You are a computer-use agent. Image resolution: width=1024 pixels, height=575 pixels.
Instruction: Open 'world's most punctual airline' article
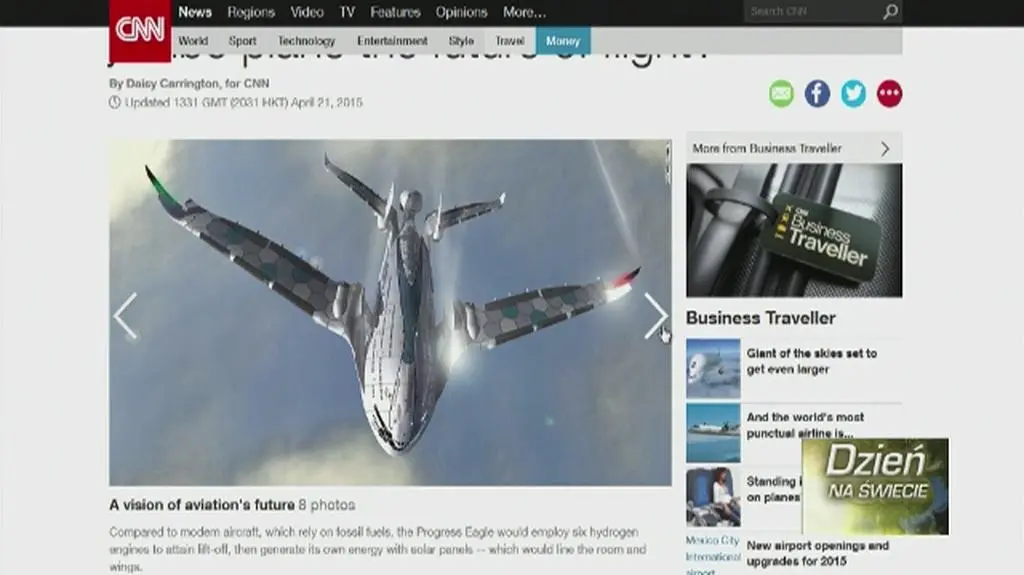pos(805,425)
